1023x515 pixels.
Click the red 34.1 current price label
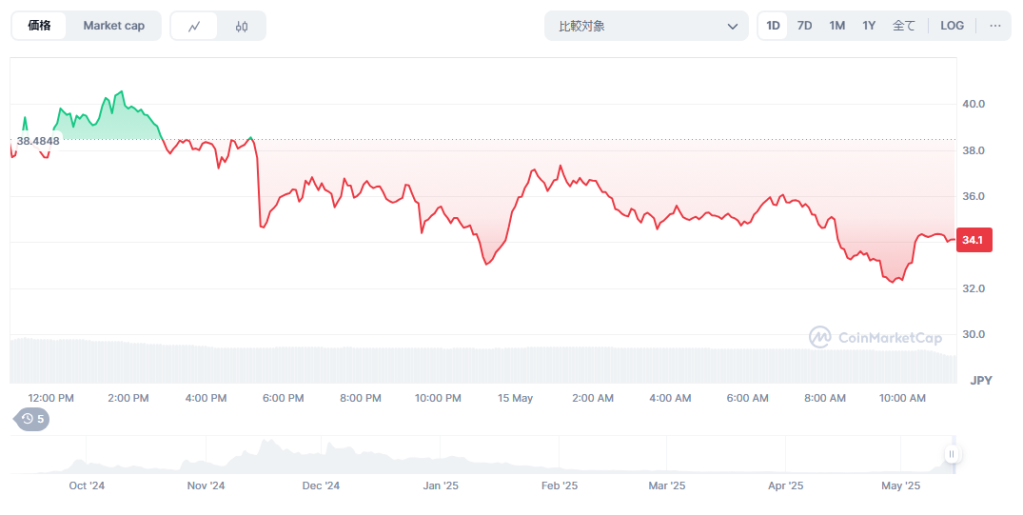[x=971, y=241]
